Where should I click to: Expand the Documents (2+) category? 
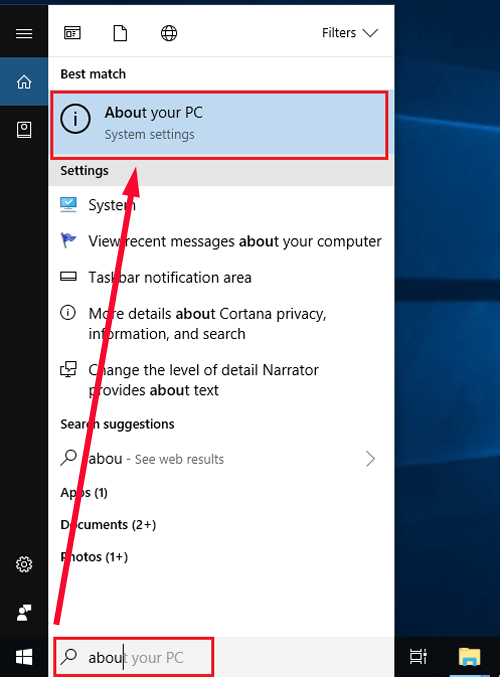pos(108,525)
